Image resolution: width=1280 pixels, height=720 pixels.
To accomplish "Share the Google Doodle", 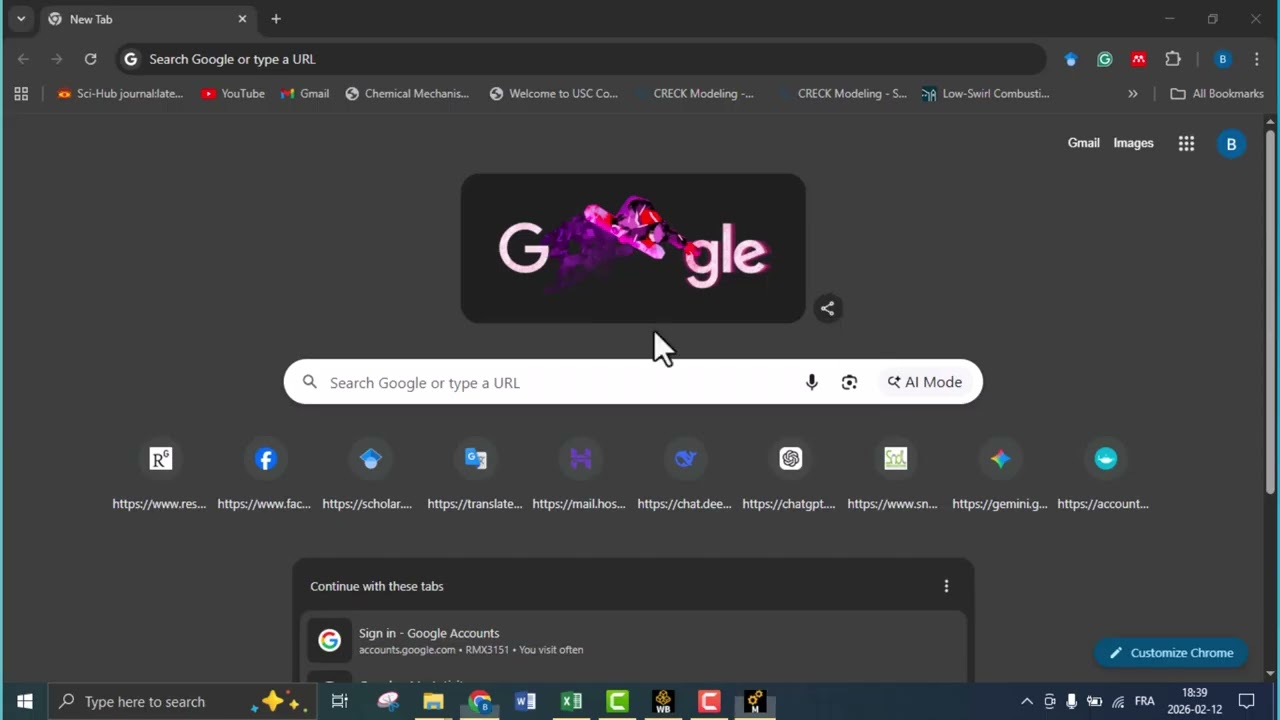I will coord(827,308).
